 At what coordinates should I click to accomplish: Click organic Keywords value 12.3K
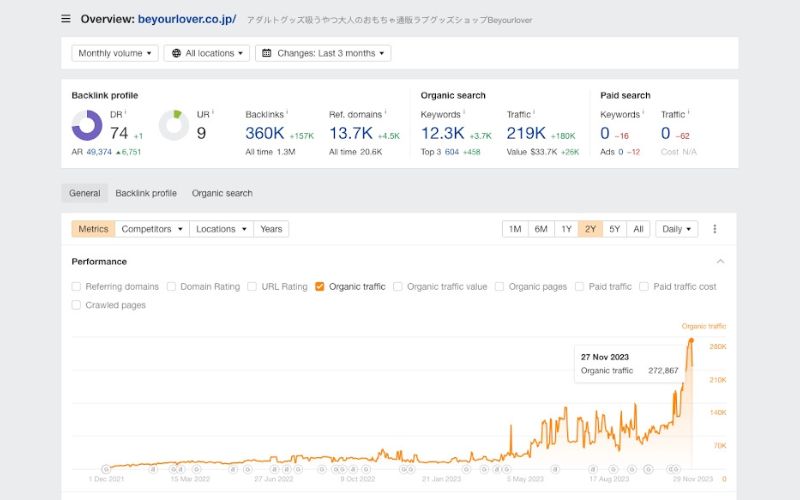coord(442,133)
